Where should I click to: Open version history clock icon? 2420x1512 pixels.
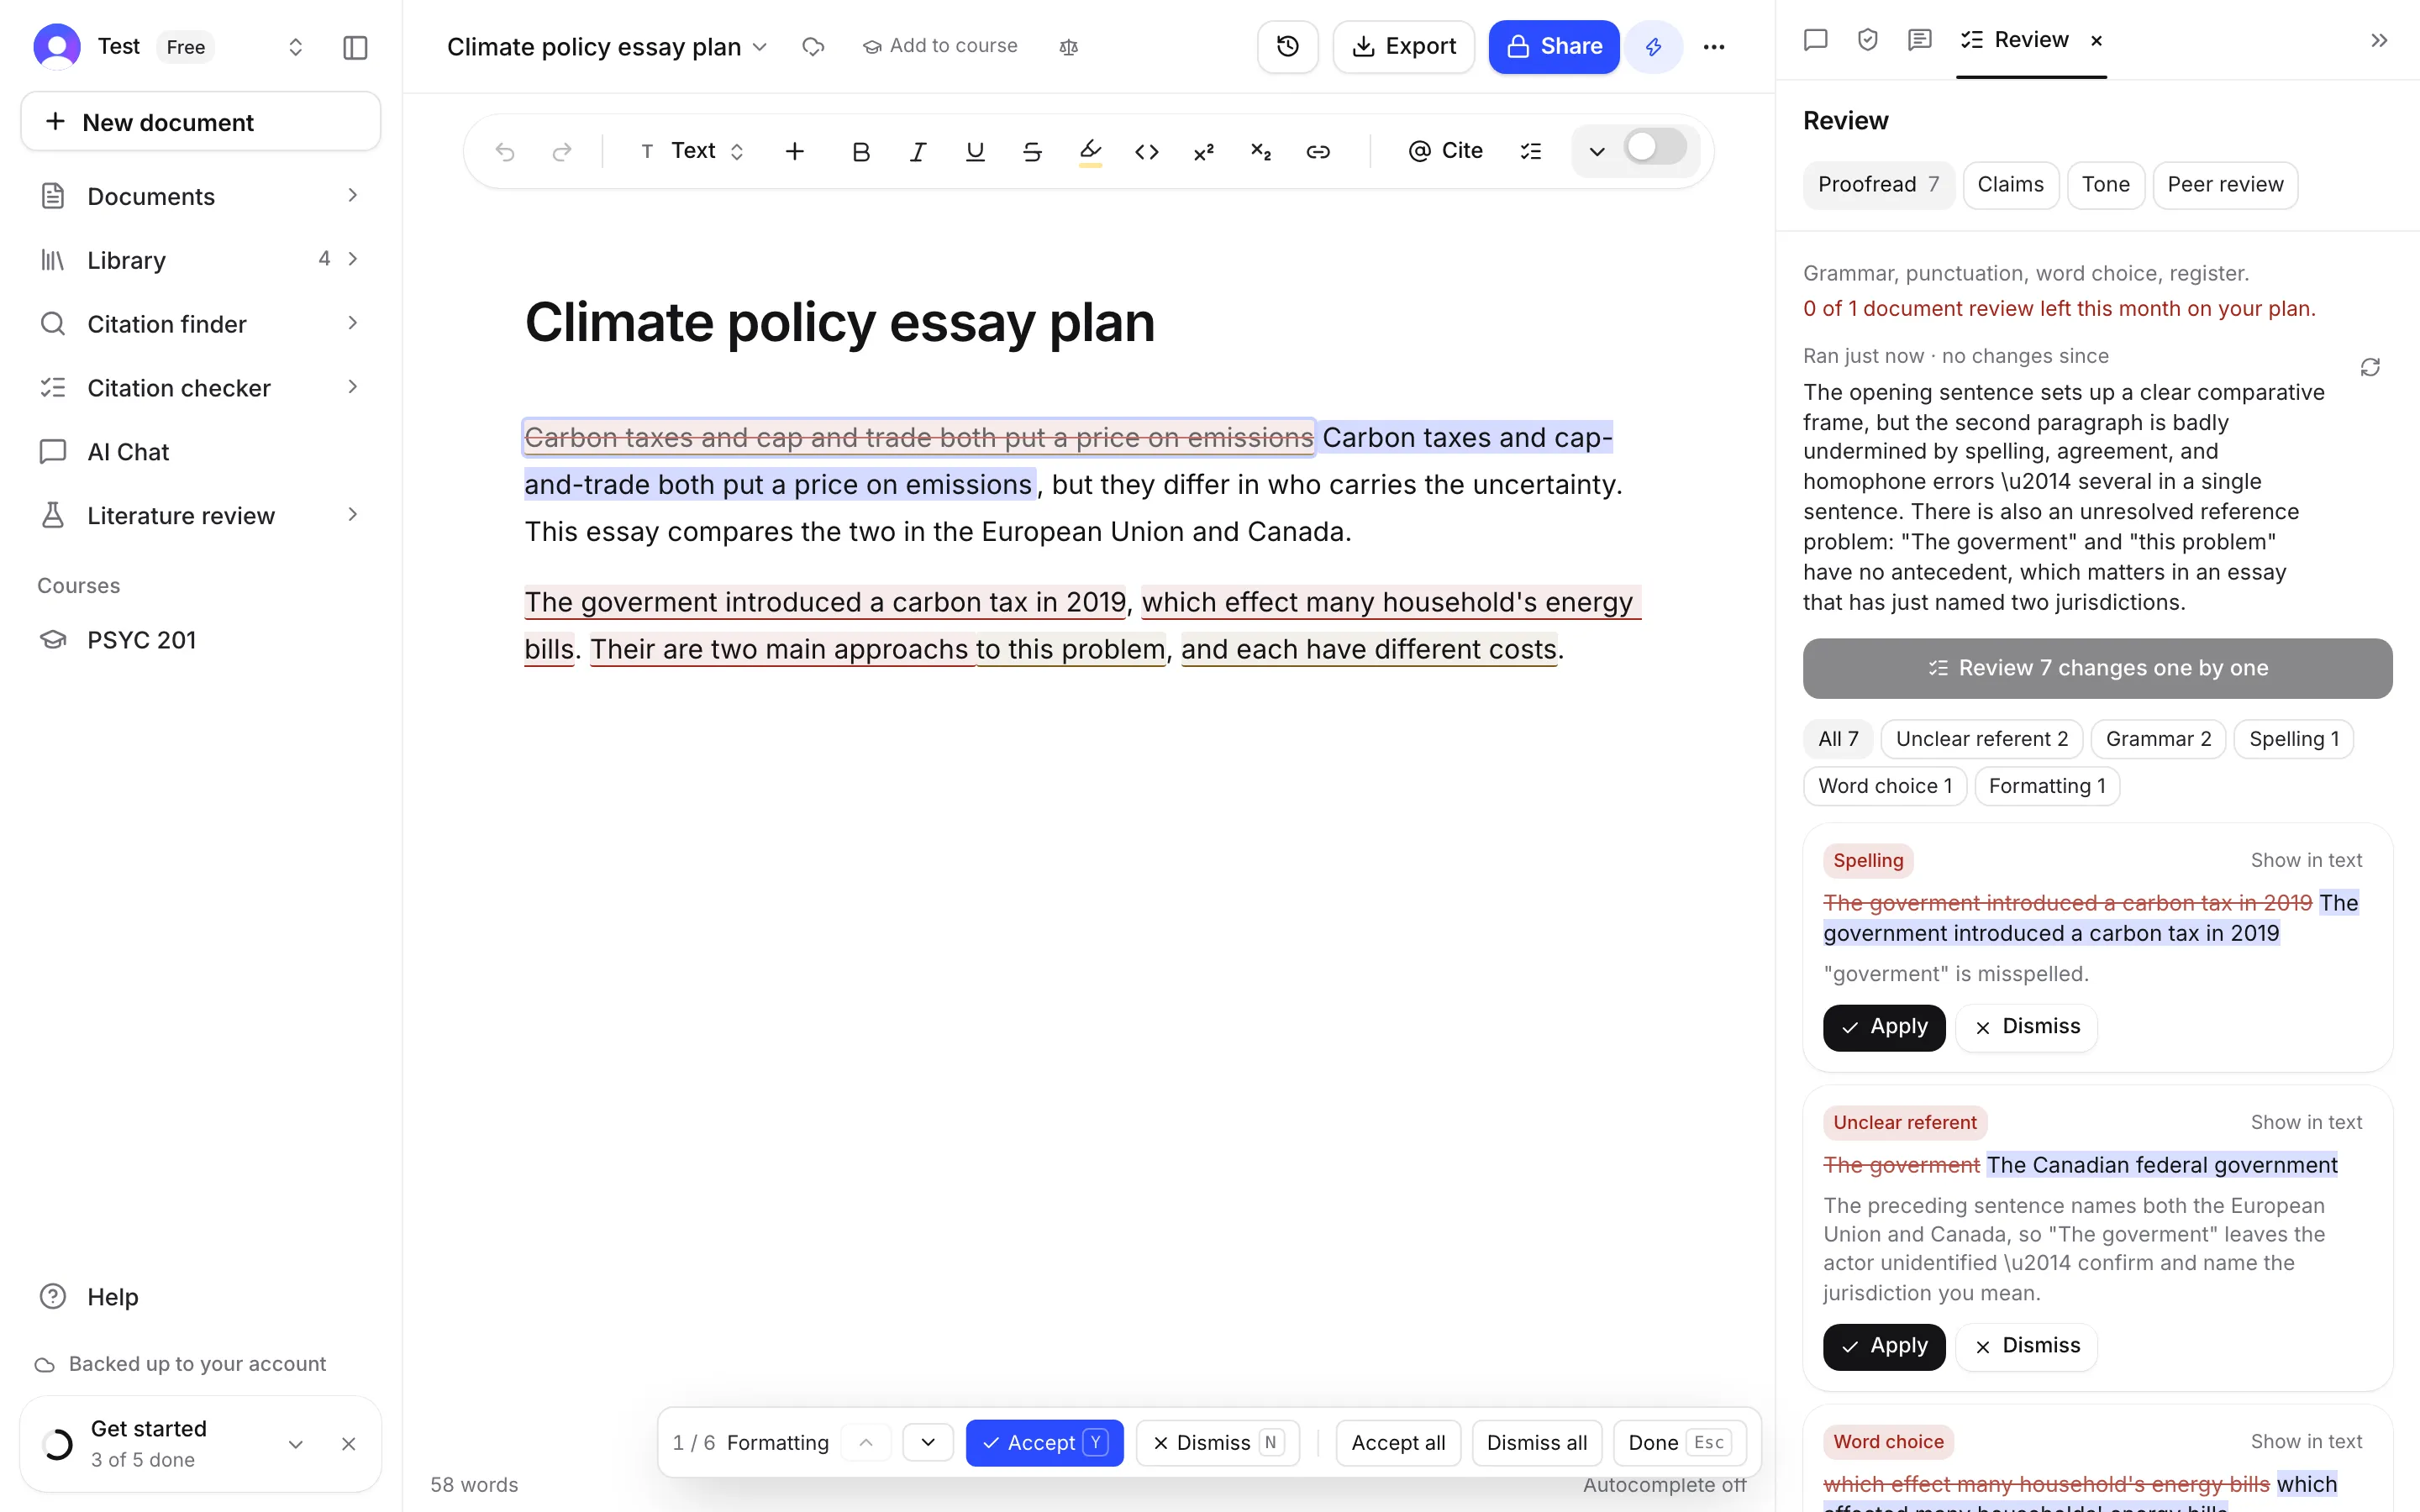[x=1287, y=46]
